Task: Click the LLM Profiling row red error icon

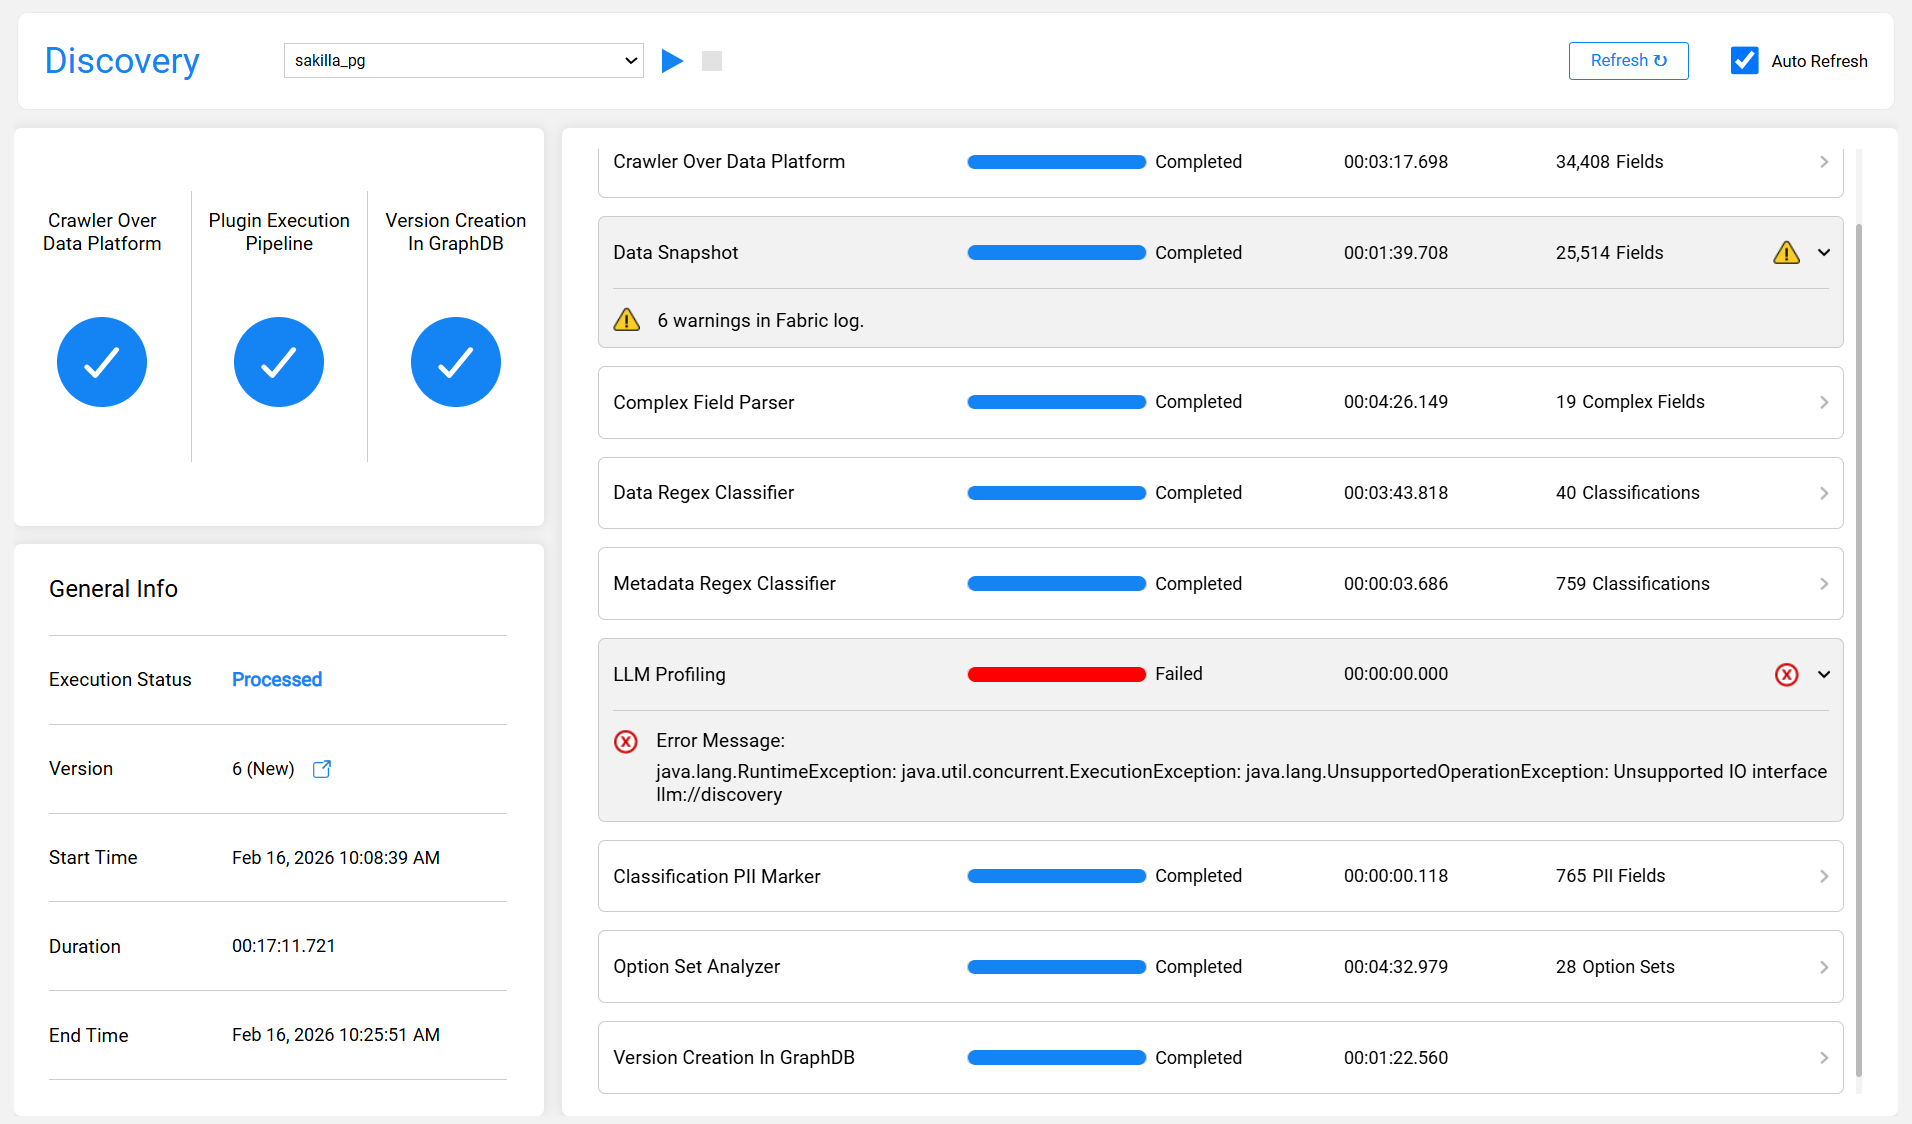Action: point(1787,675)
